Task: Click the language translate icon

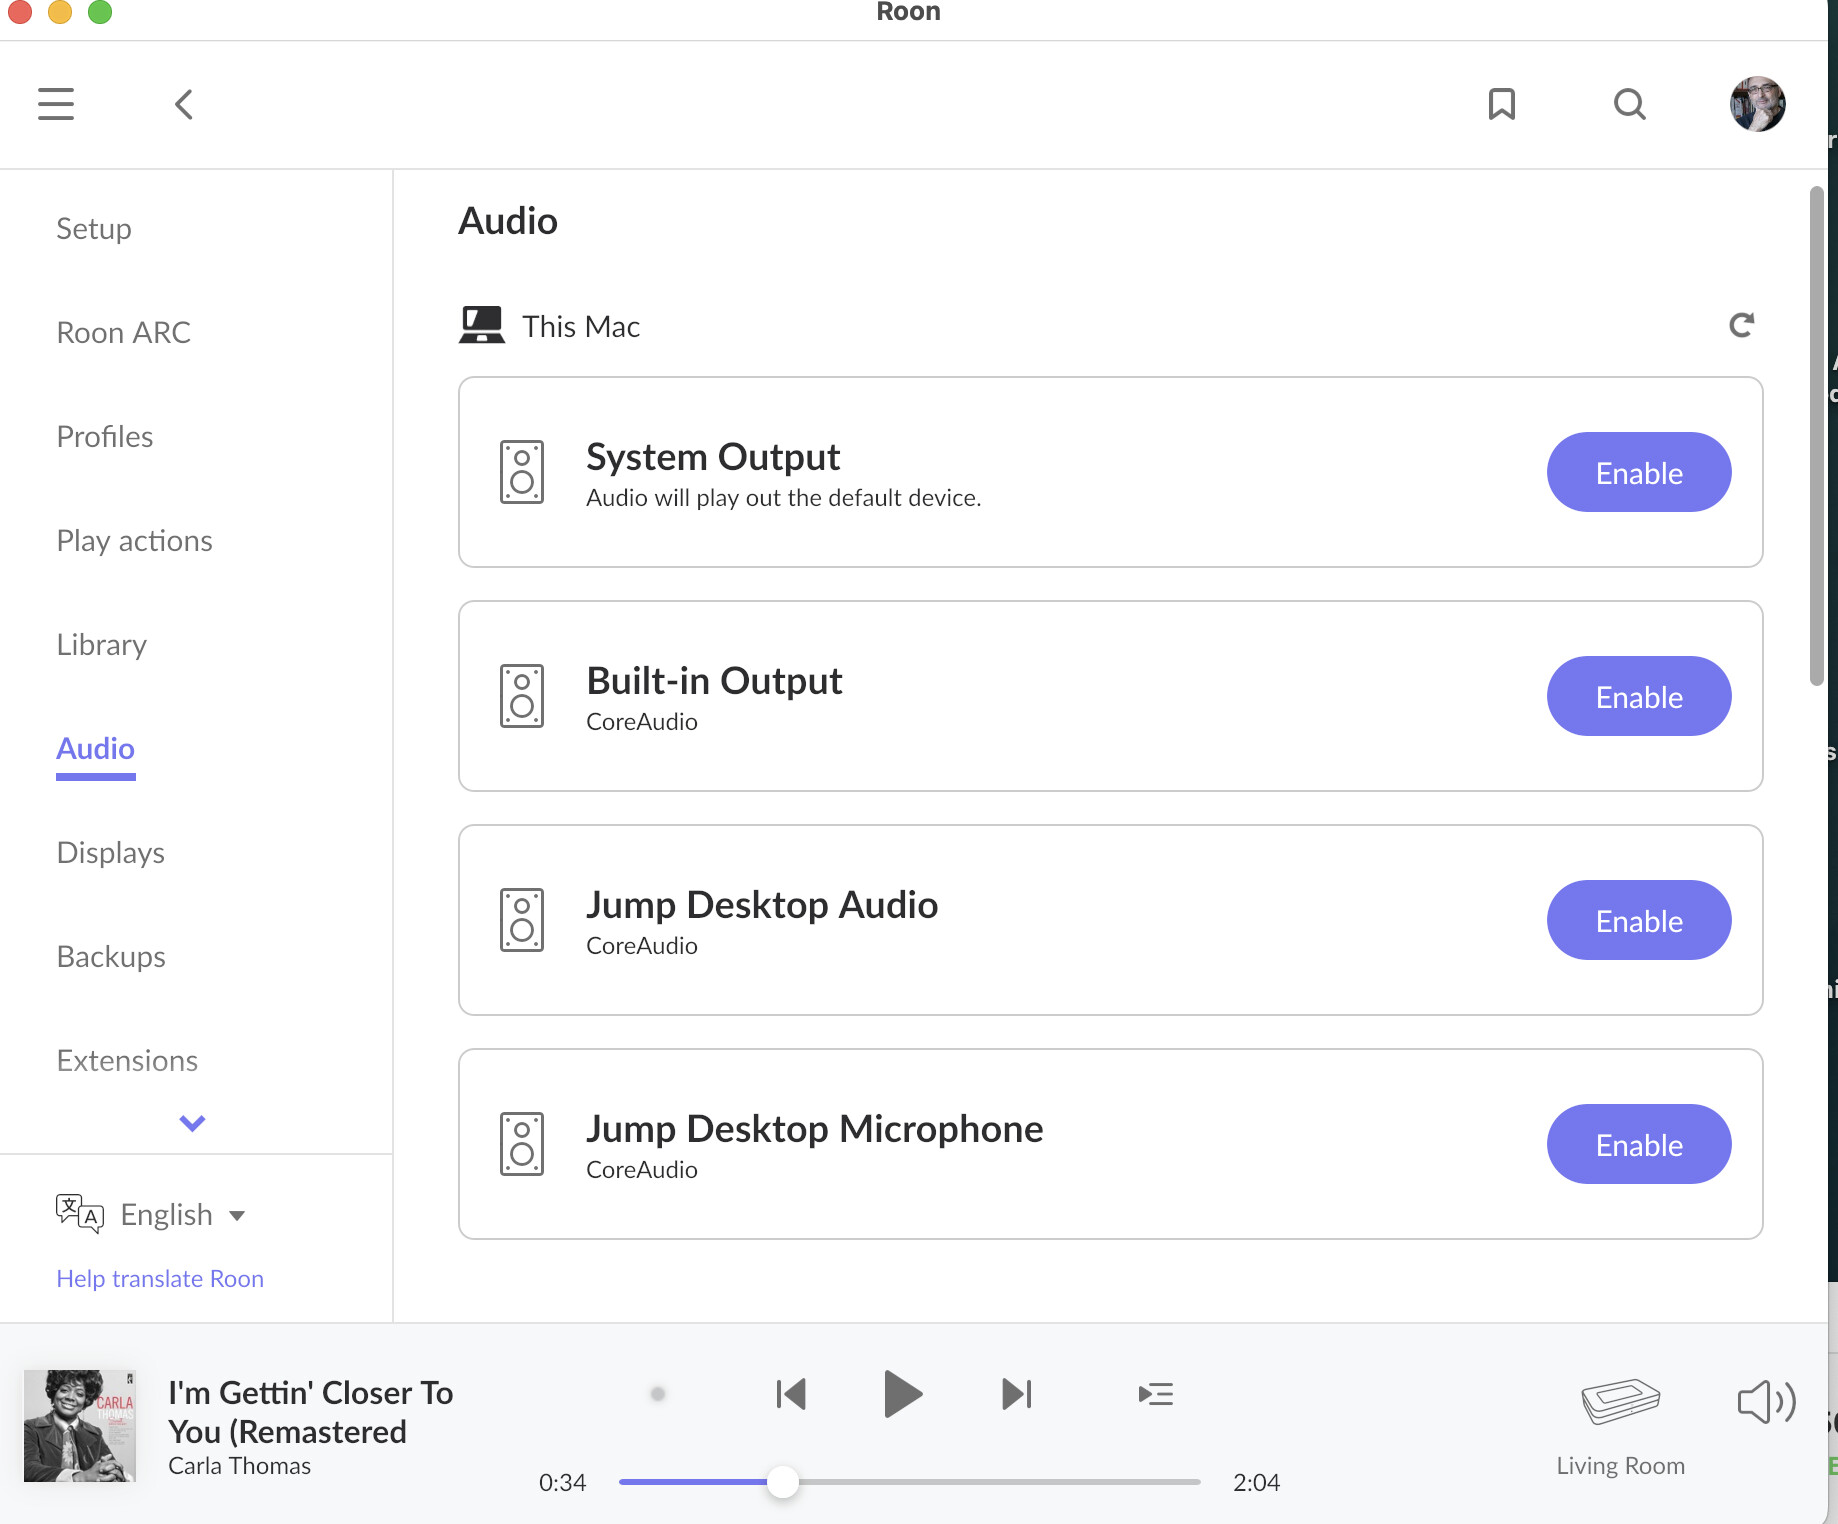Action: pos(80,1214)
